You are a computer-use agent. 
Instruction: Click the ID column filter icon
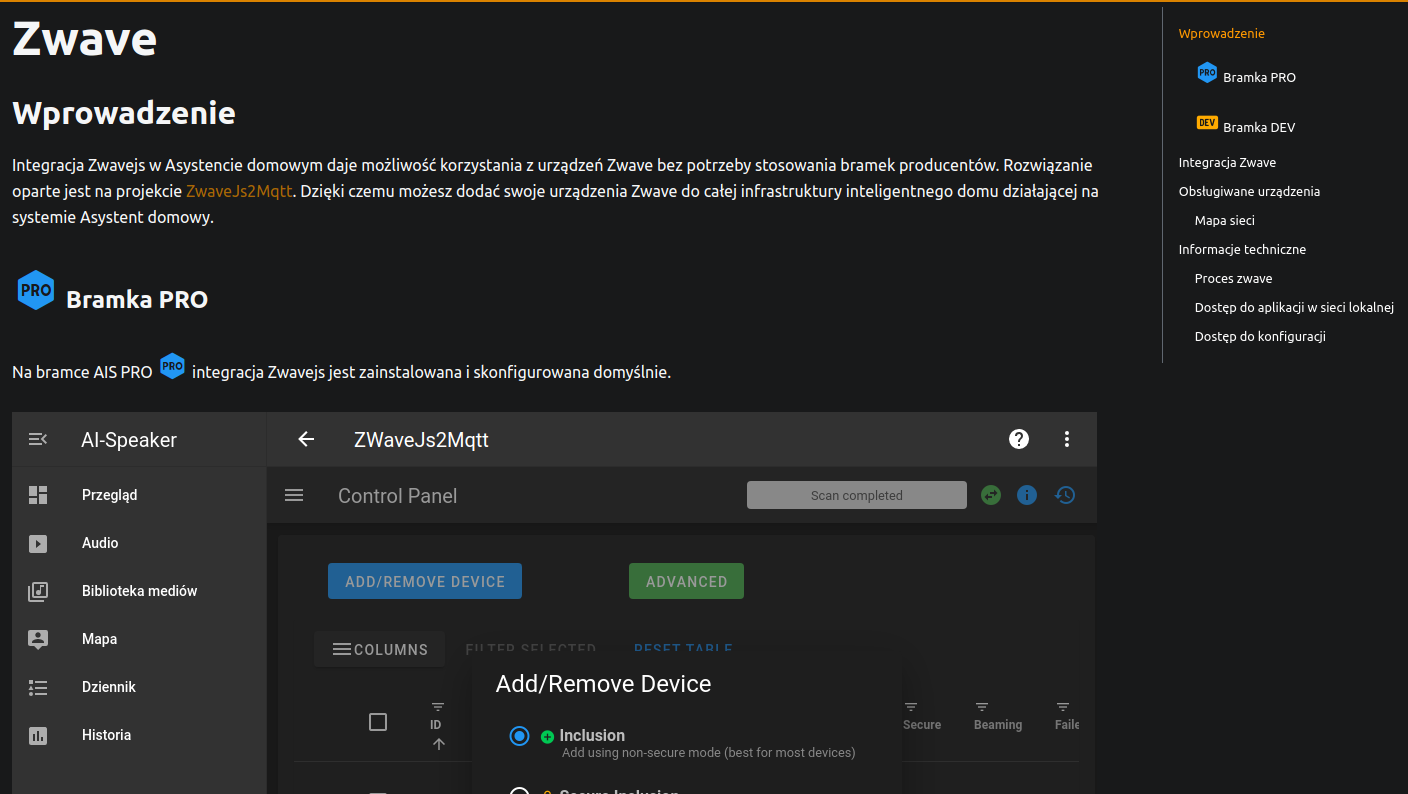click(438, 707)
